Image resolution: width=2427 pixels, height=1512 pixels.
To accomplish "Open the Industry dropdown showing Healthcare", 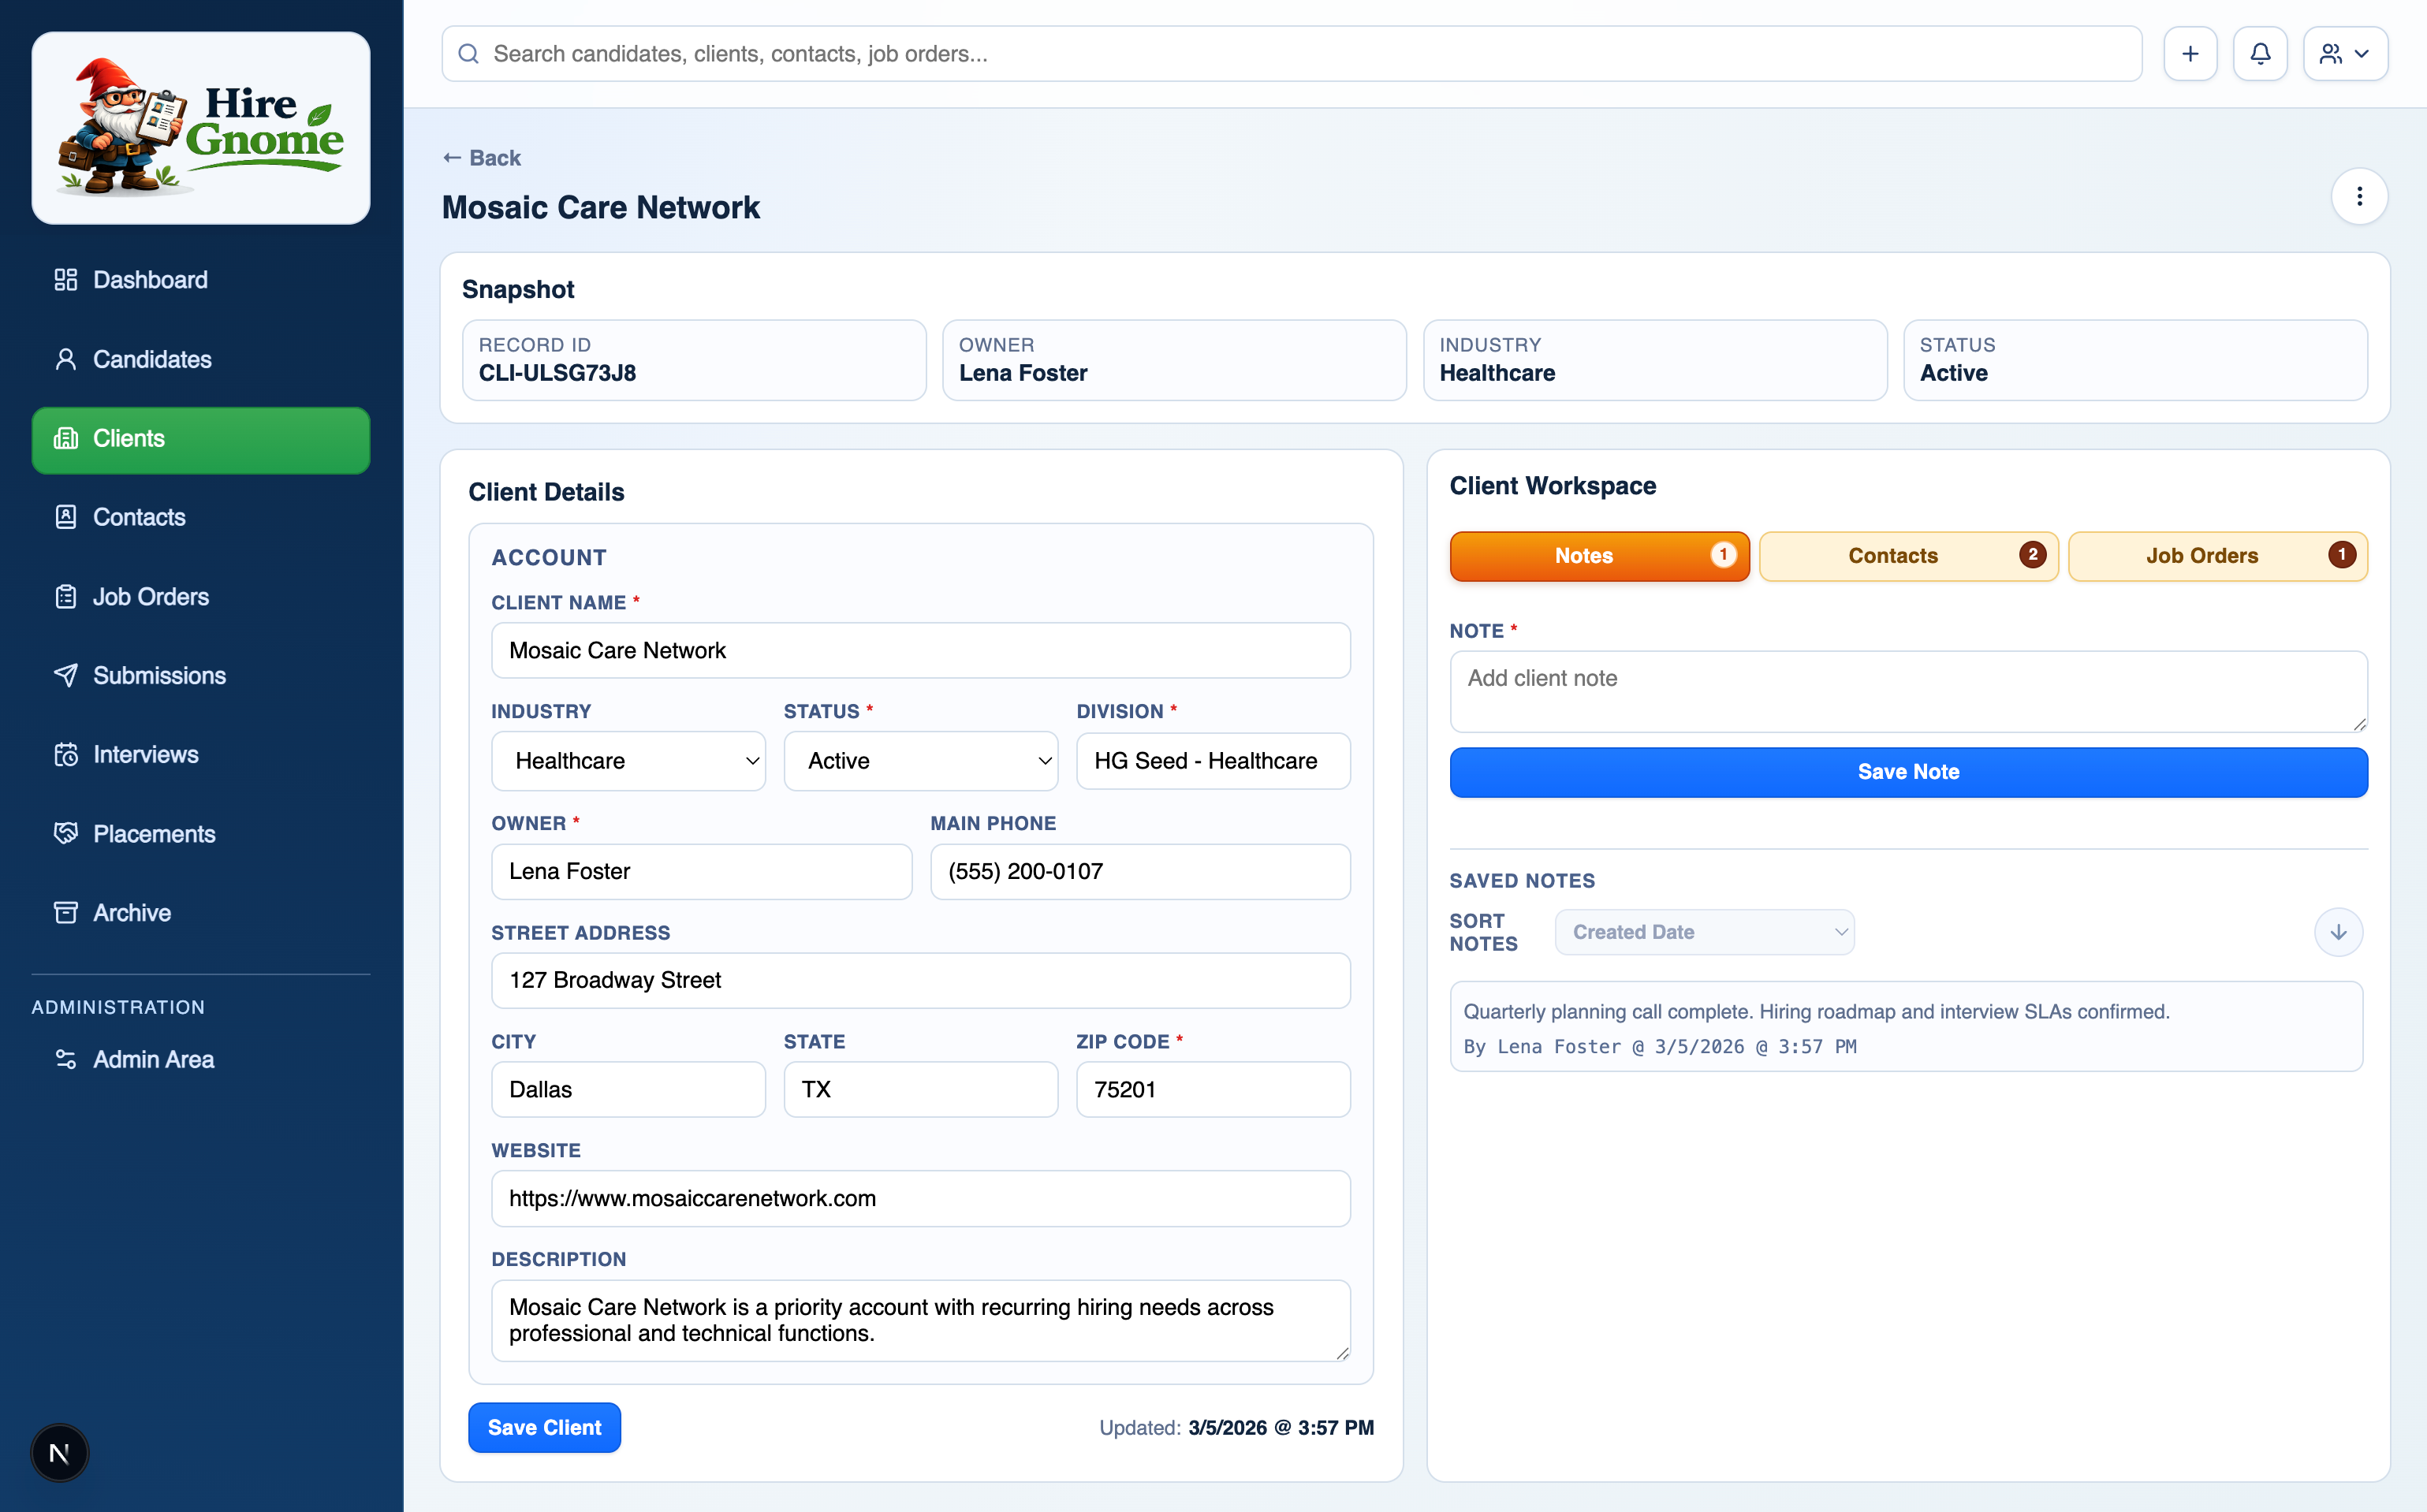I will [628, 761].
